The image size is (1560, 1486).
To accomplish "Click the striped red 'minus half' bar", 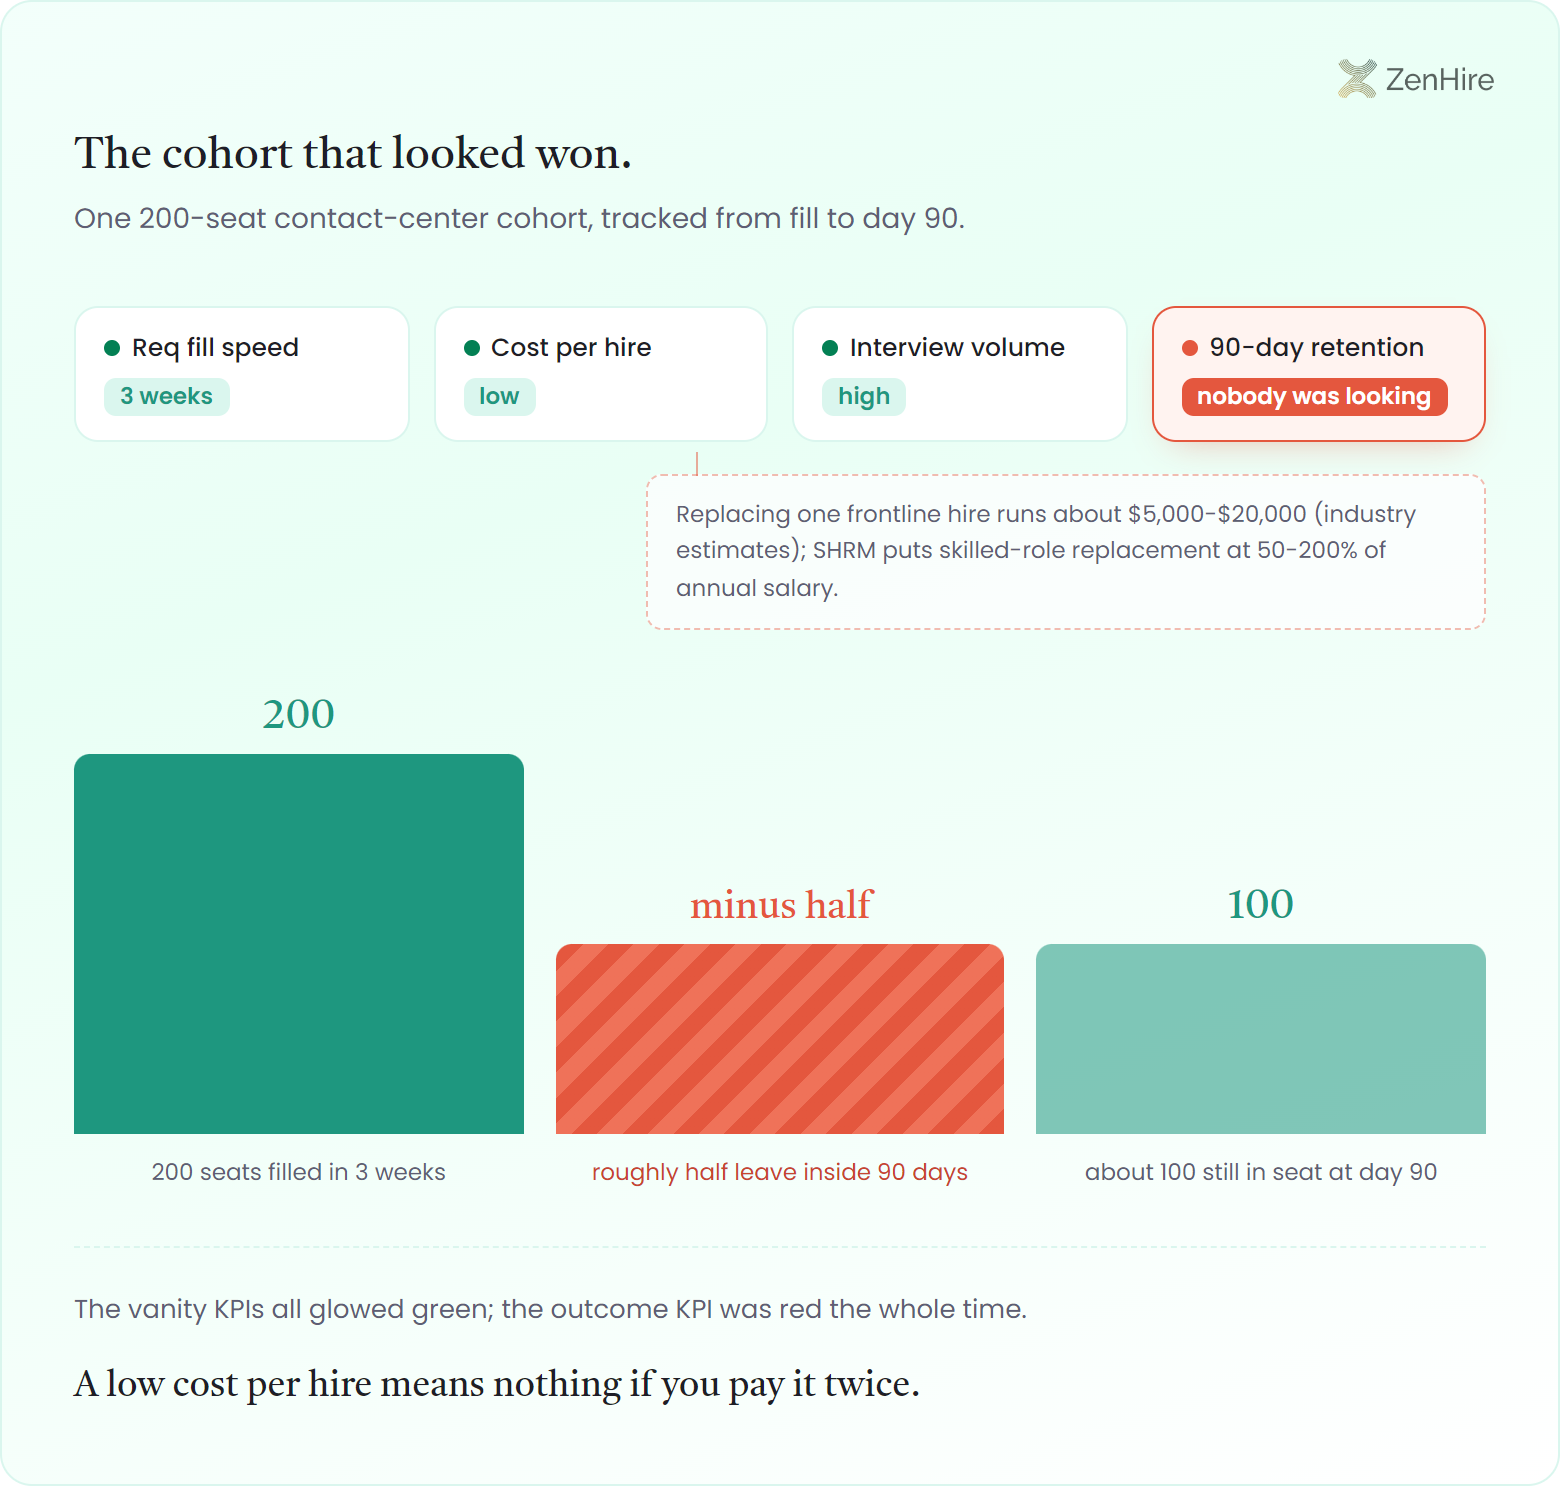I will [x=780, y=1039].
